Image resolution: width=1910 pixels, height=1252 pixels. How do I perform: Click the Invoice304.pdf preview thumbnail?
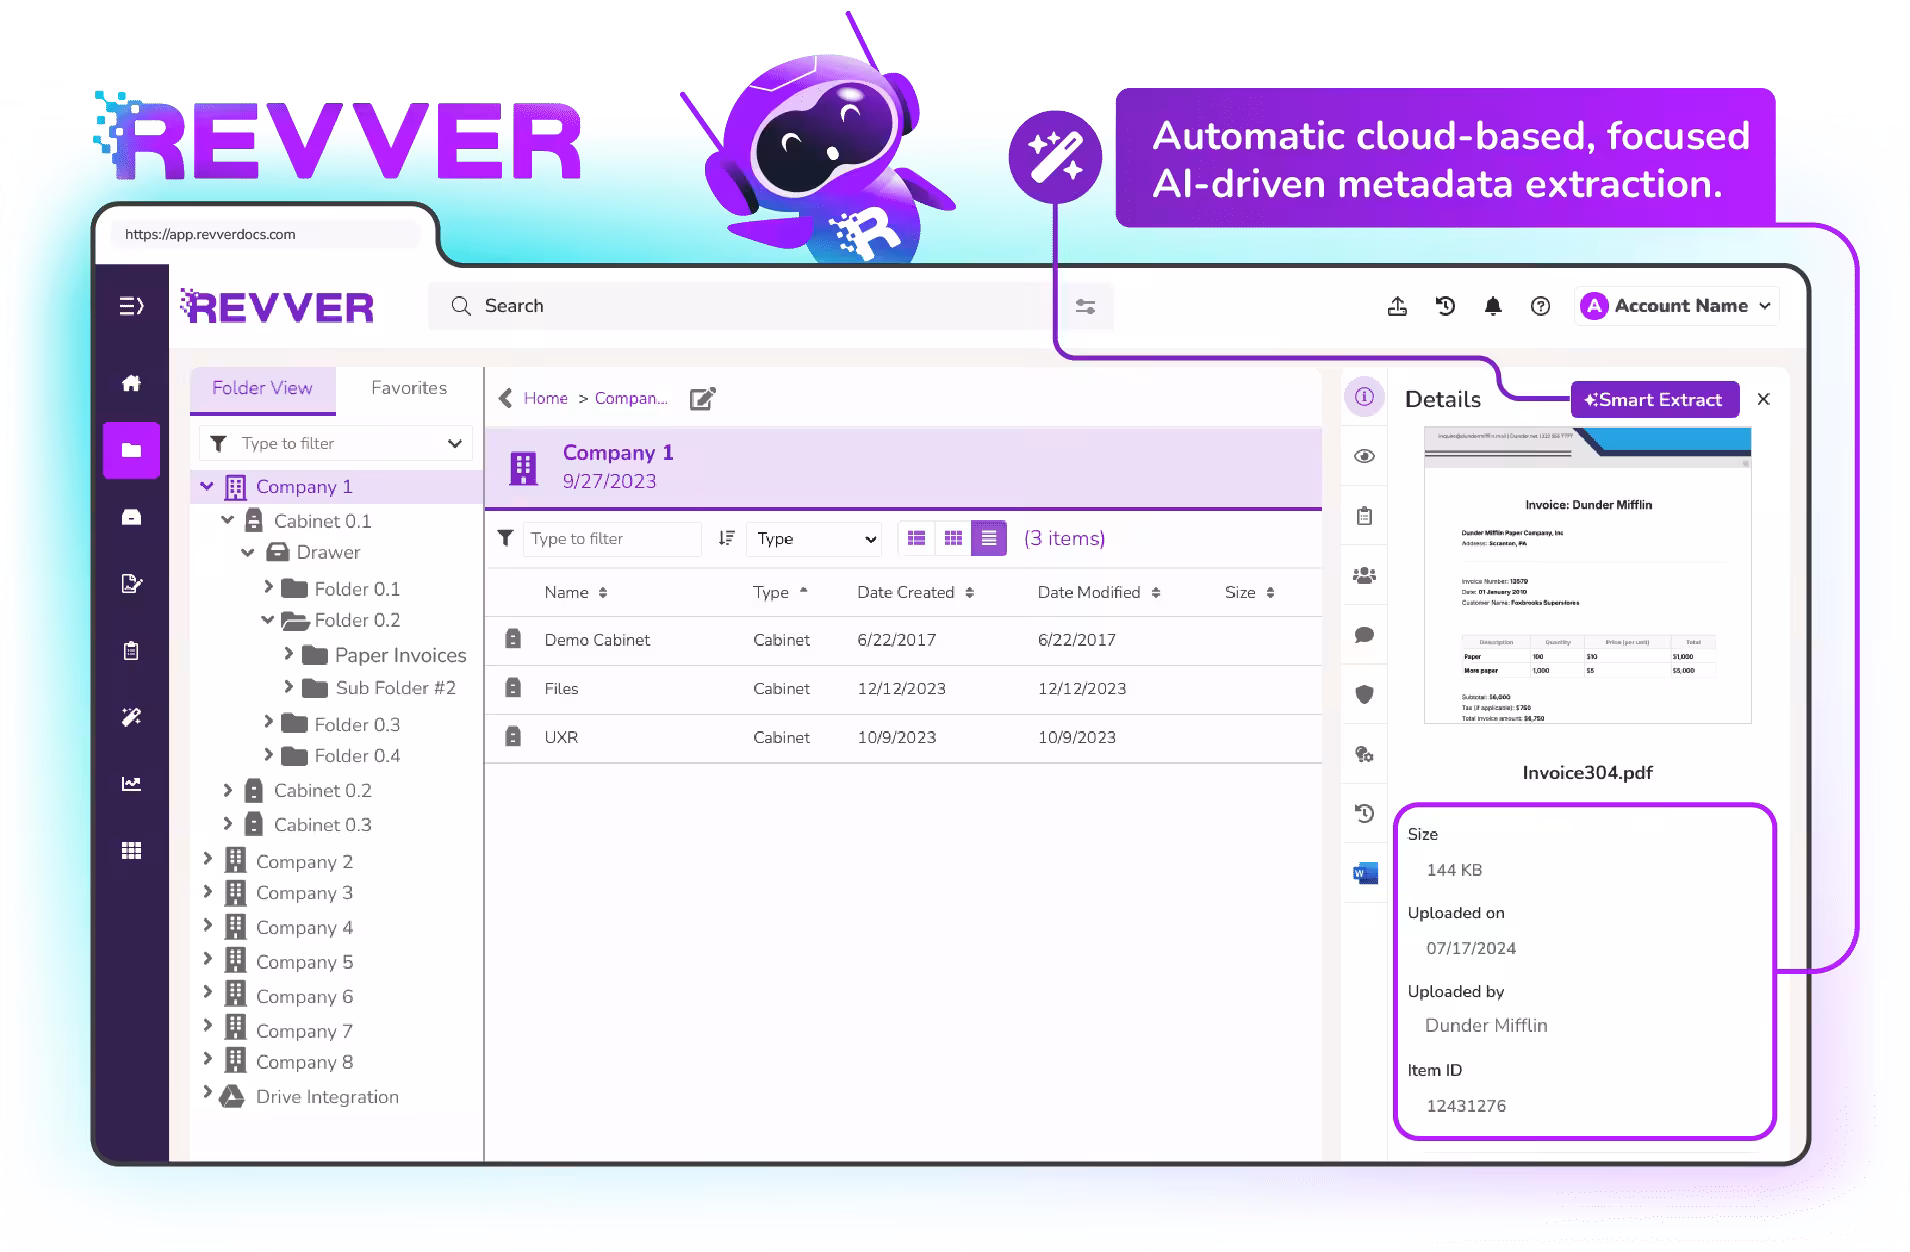(x=1587, y=575)
